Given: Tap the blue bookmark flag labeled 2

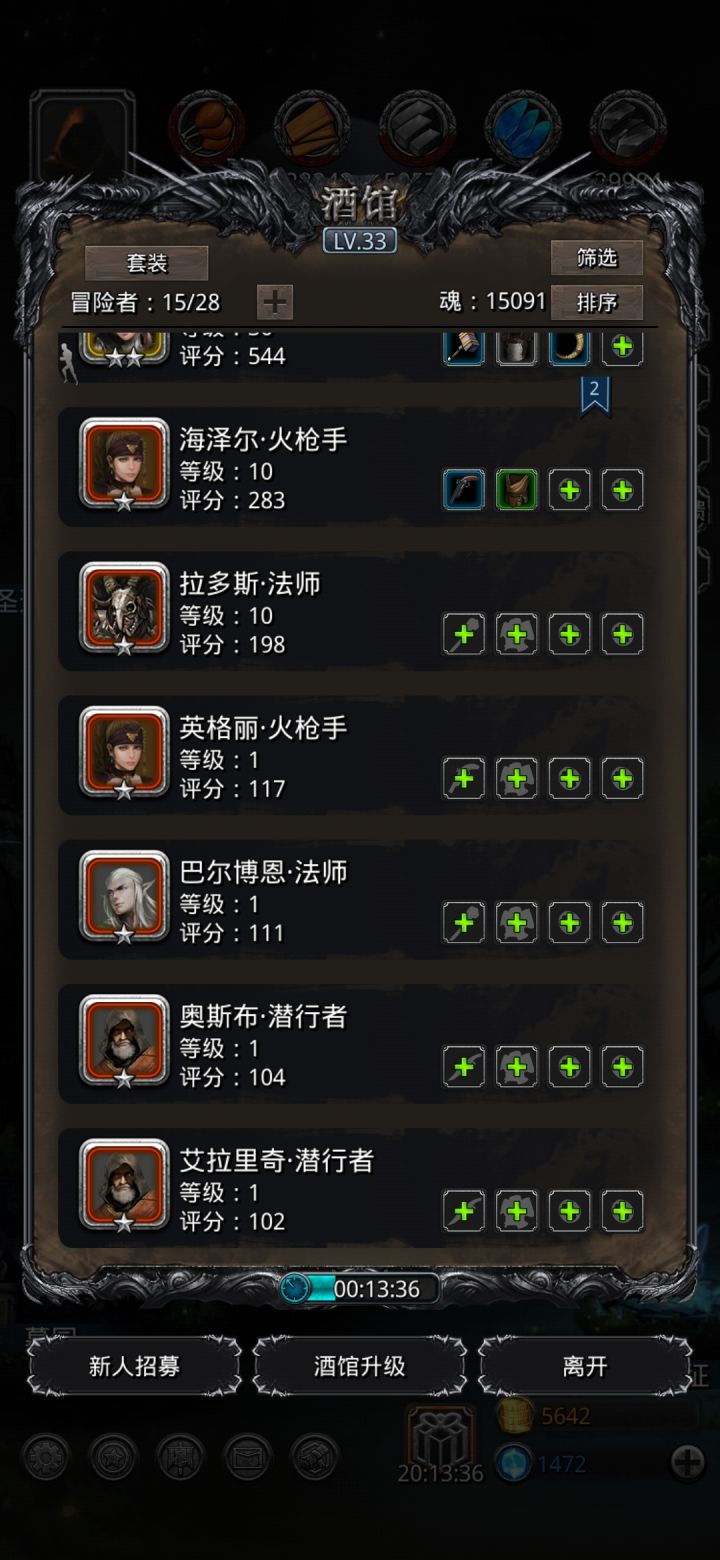Looking at the screenshot, I should (594, 394).
